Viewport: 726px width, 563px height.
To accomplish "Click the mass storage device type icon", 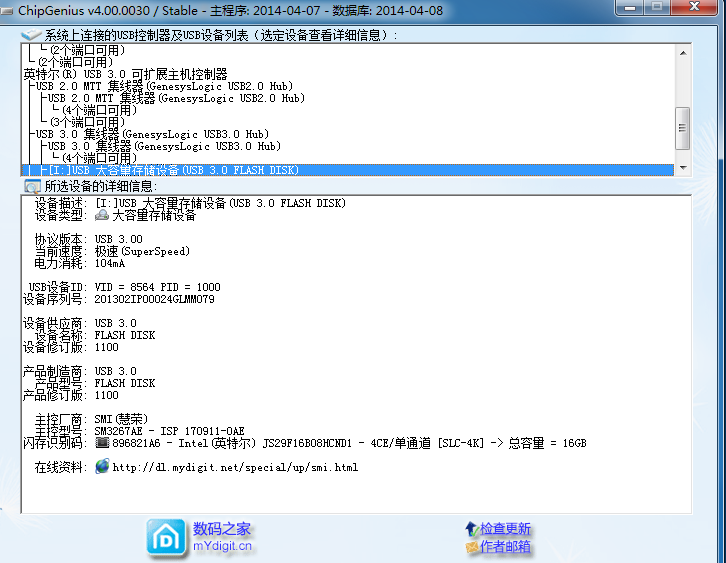I will [x=102, y=215].
